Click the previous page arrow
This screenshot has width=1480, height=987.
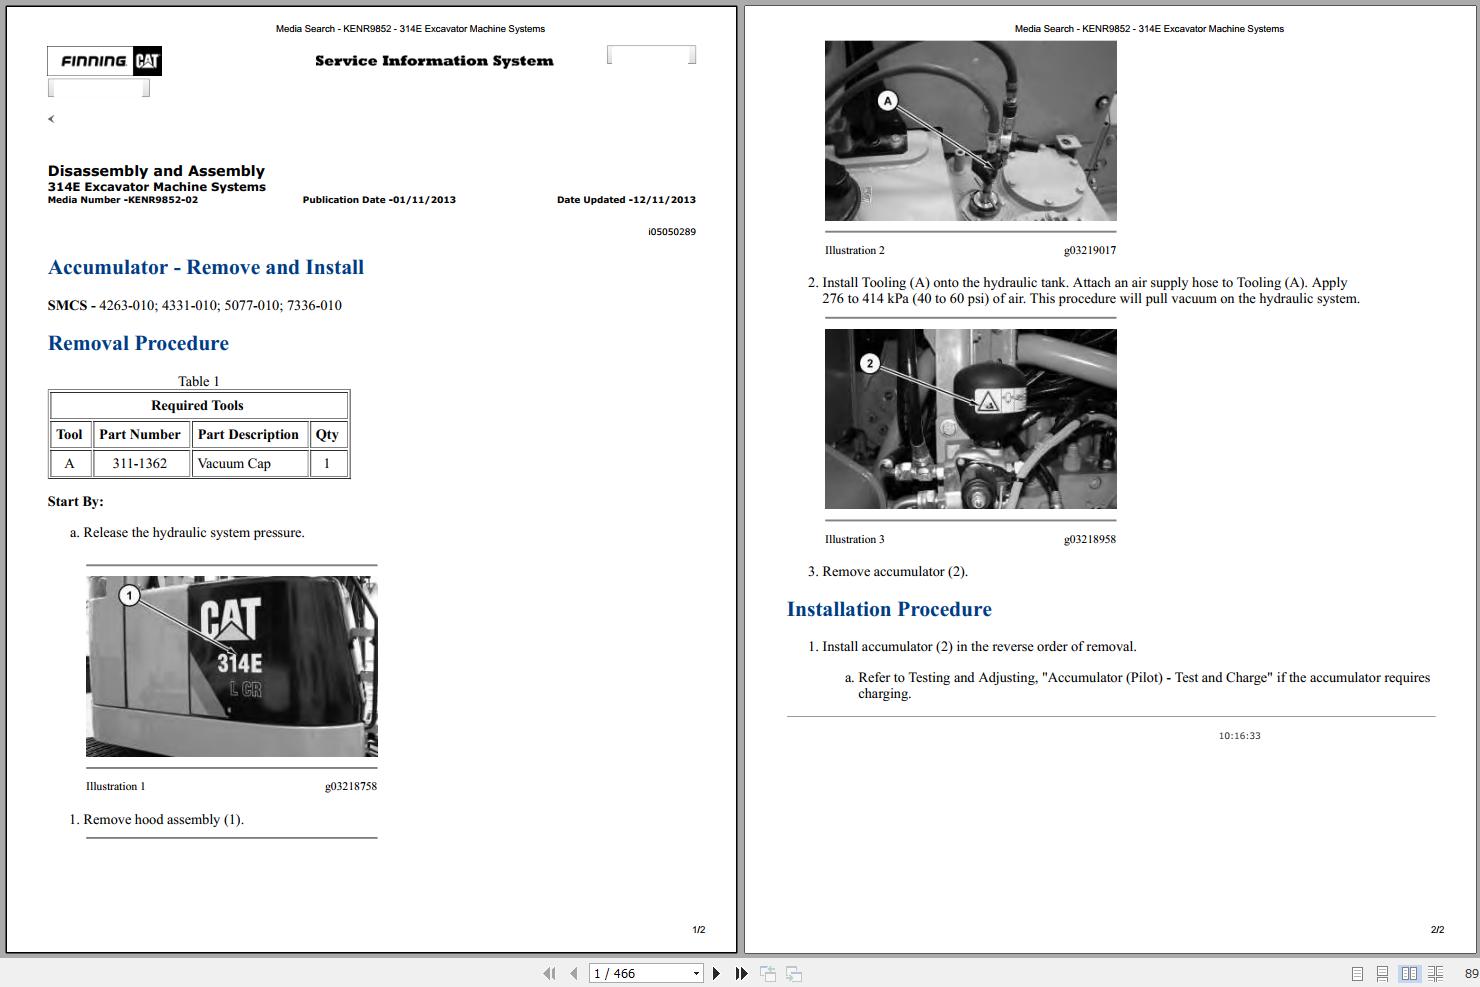573,973
